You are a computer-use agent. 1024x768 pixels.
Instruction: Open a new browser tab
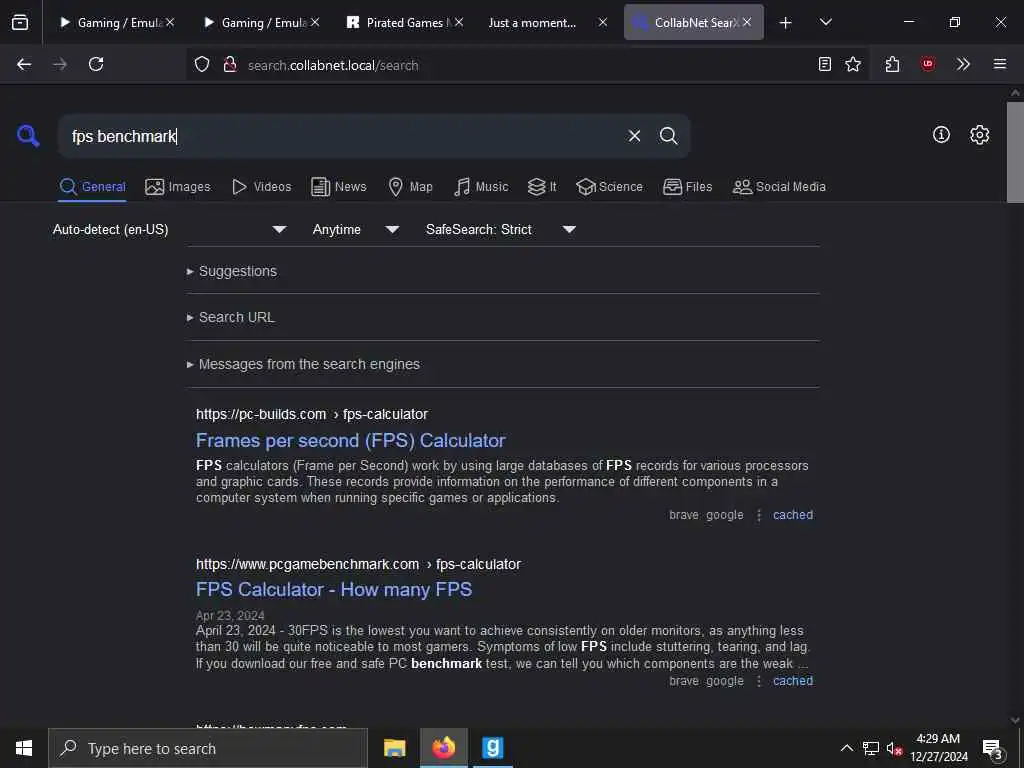click(x=786, y=23)
